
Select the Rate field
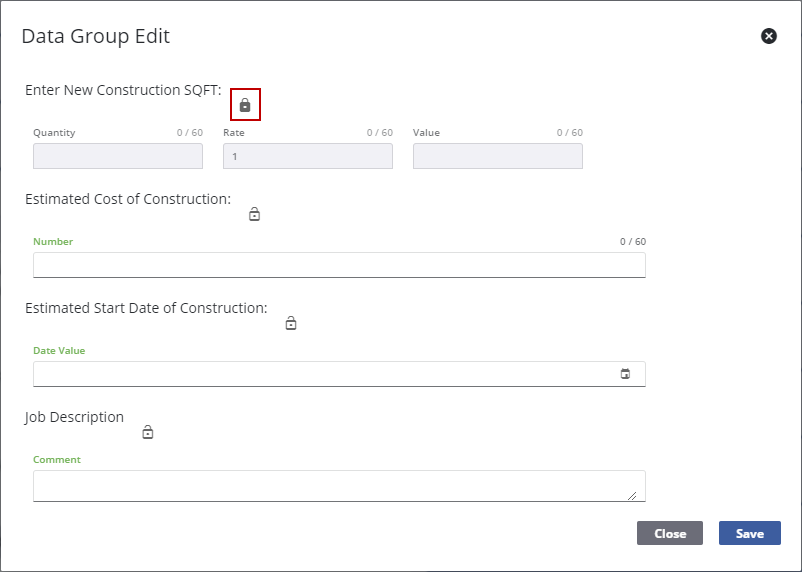(x=308, y=156)
